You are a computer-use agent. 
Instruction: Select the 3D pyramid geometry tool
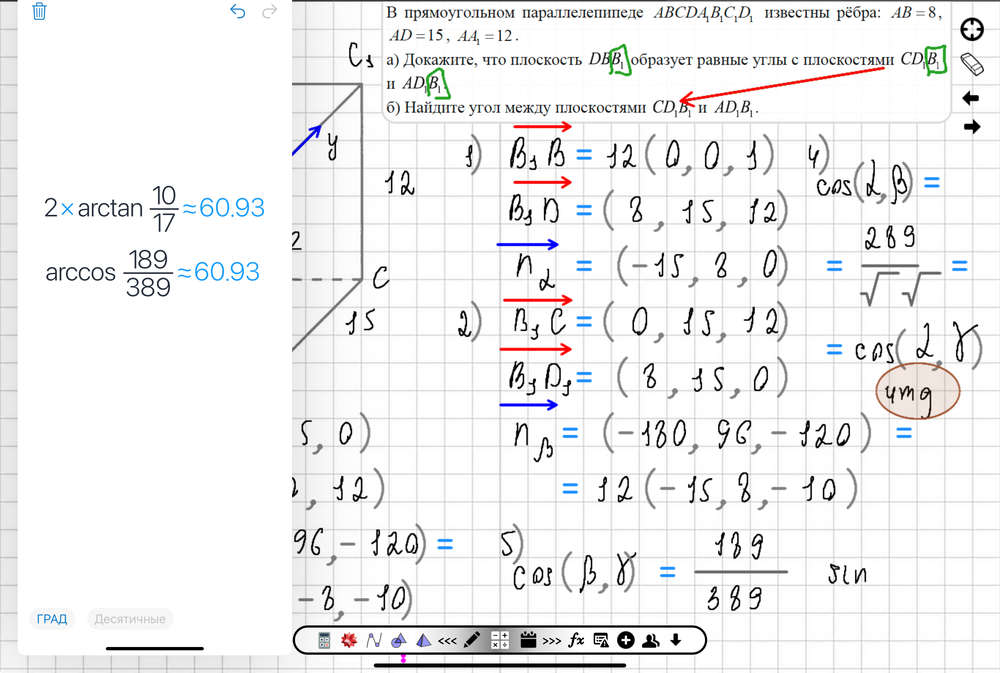pos(423,640)
